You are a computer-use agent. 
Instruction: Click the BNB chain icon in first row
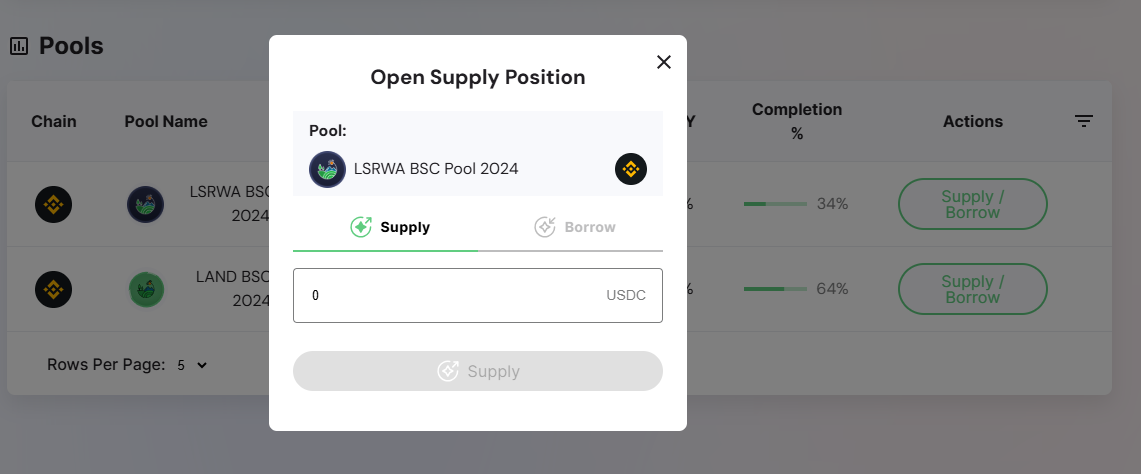click(x=53, y=204)
